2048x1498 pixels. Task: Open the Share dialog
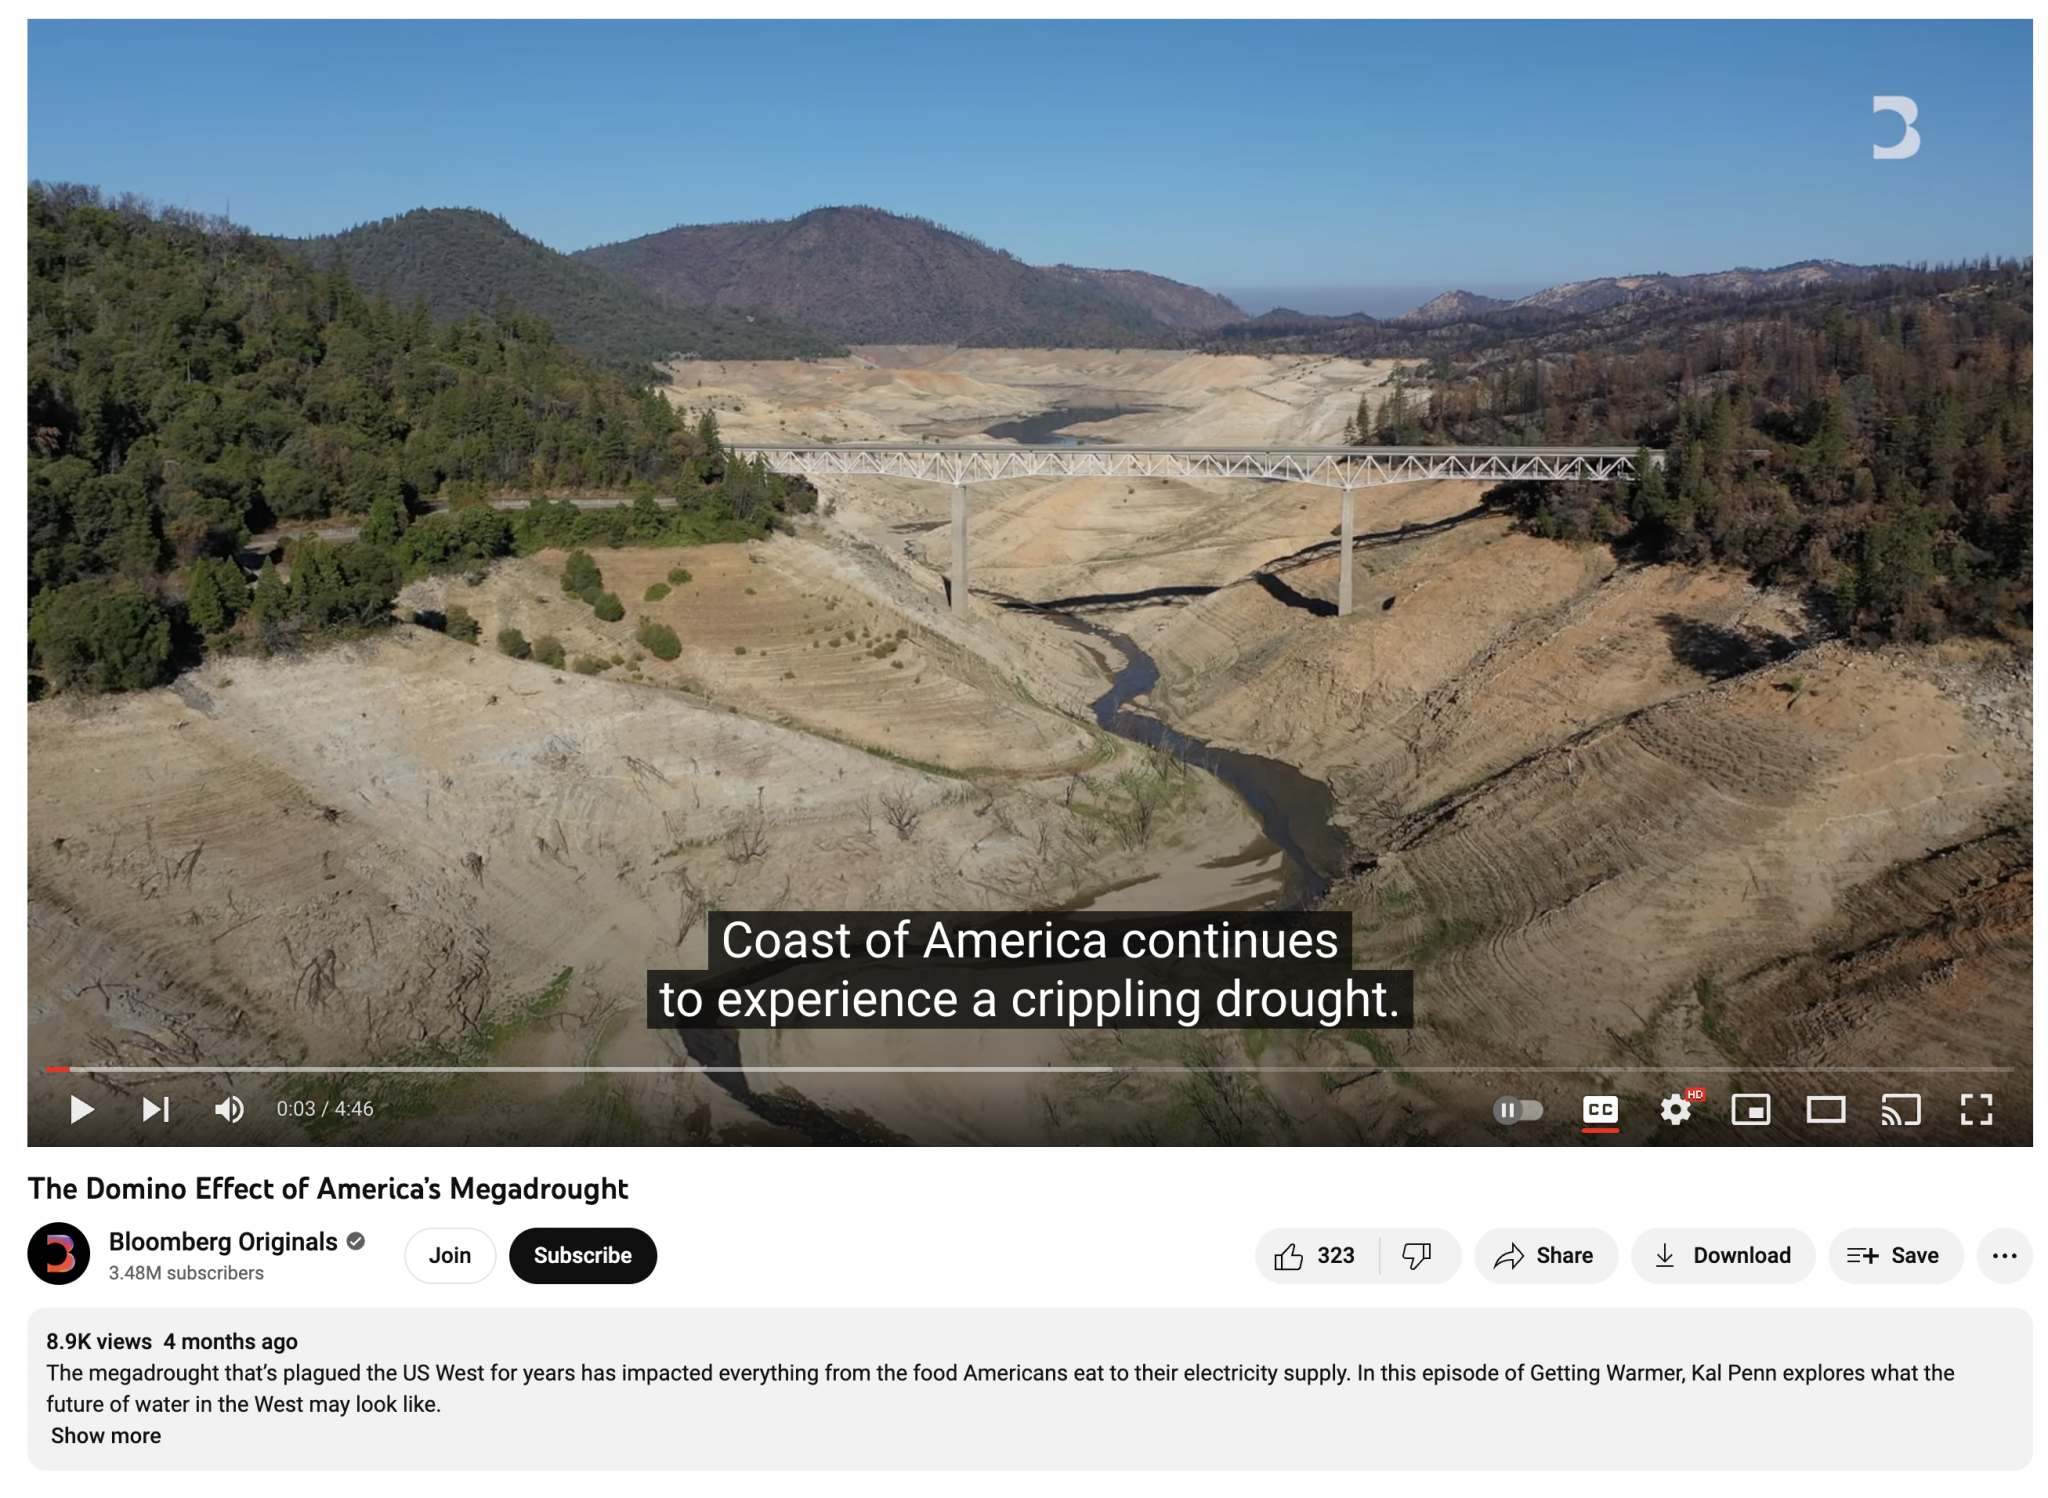[1545, 1256]
